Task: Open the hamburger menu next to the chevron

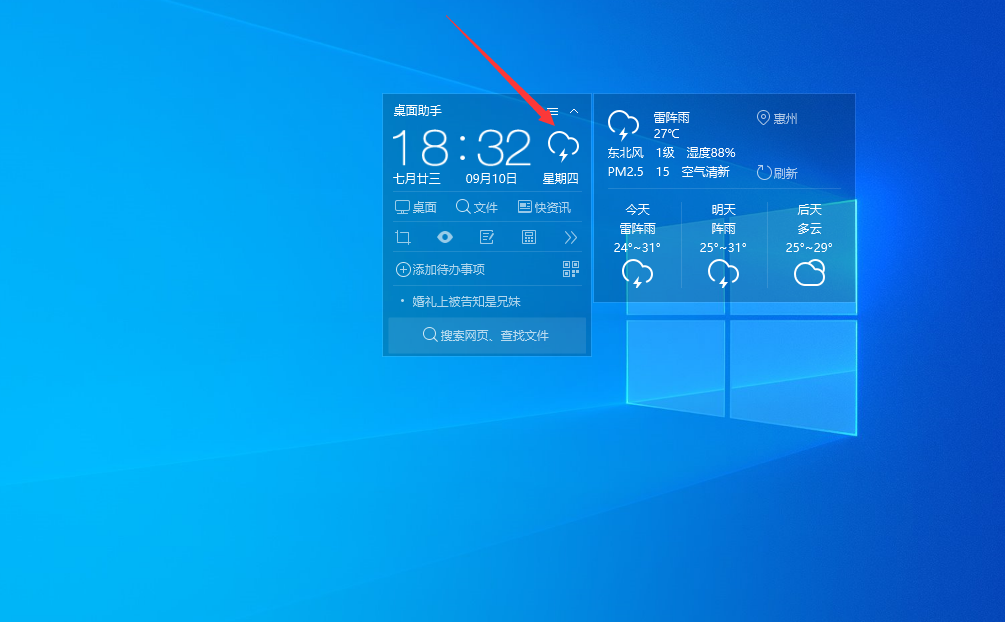Action: [x=554, y=110]
